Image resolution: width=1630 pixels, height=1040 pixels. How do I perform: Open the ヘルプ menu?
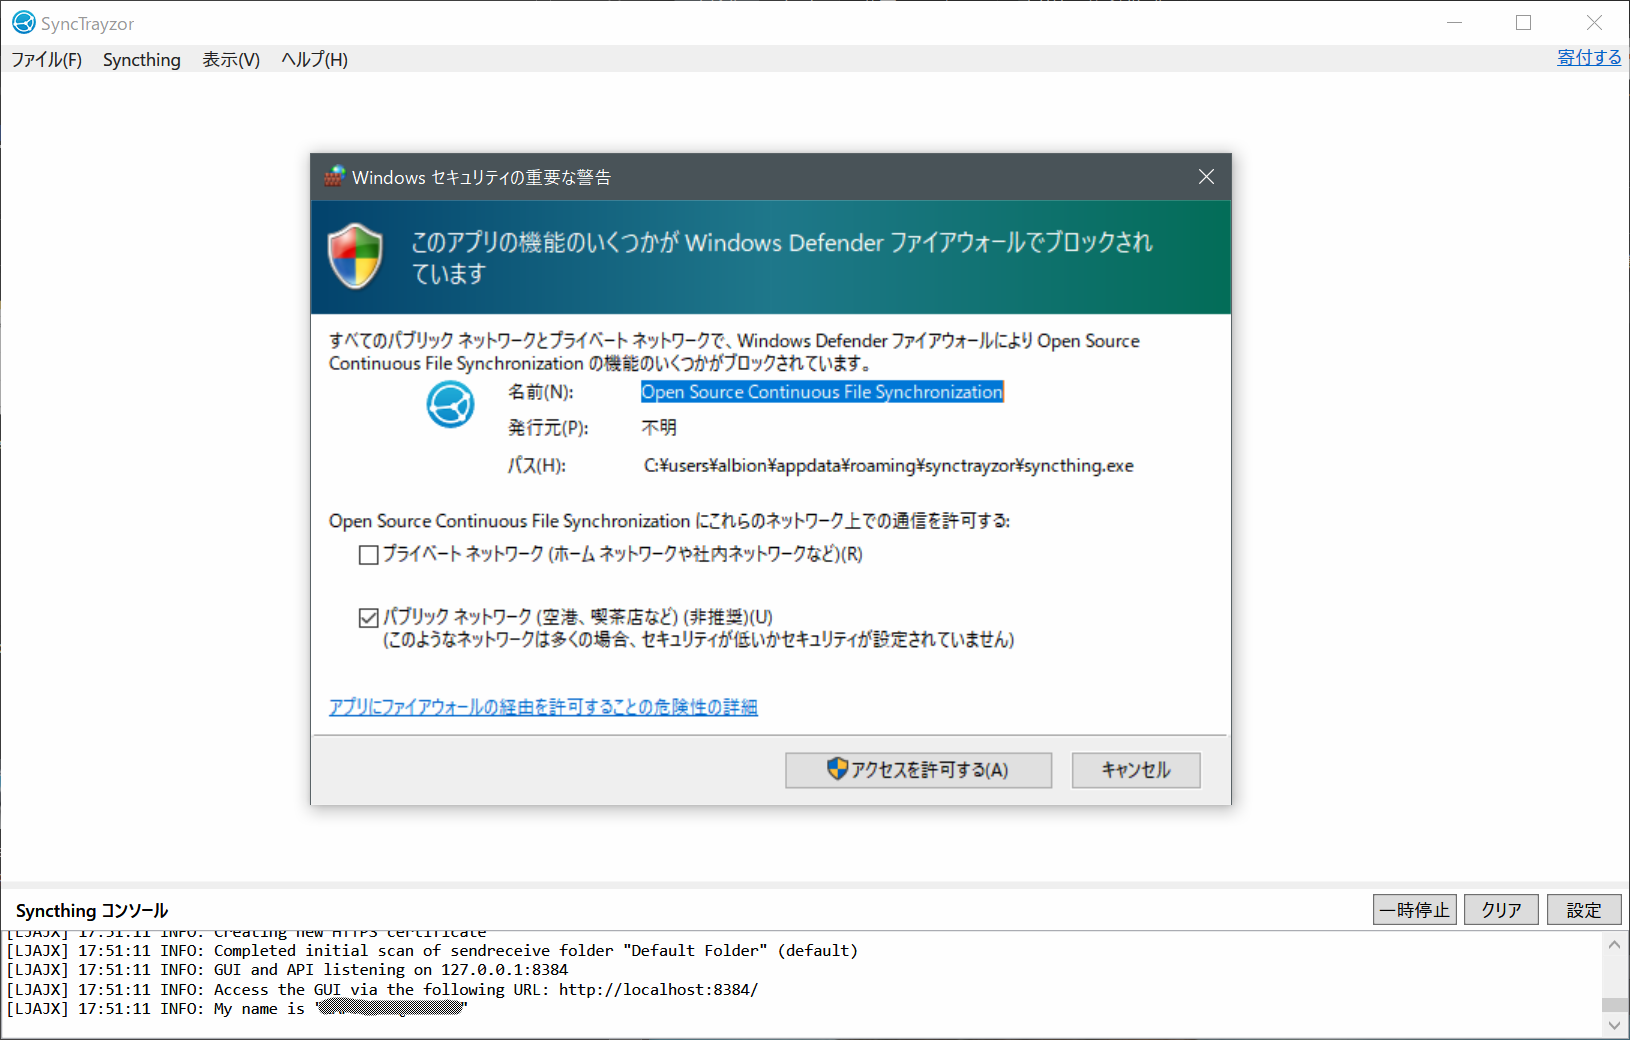(313, 60)
